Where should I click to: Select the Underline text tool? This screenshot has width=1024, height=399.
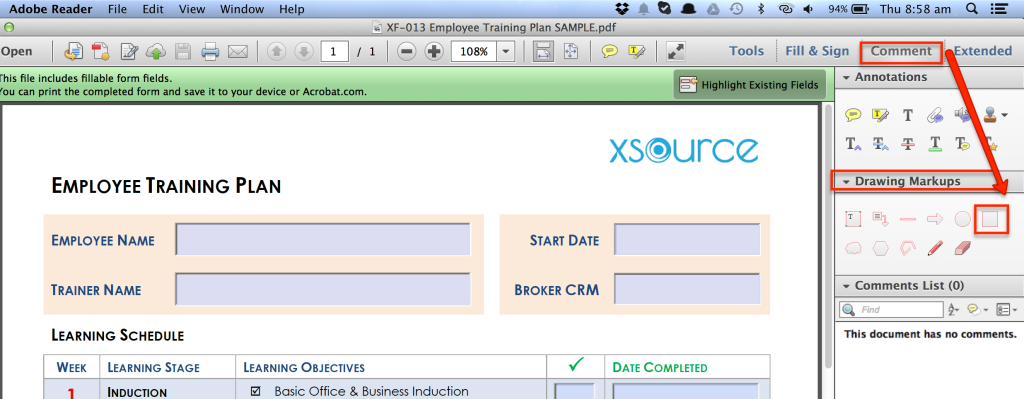[935, 144]
